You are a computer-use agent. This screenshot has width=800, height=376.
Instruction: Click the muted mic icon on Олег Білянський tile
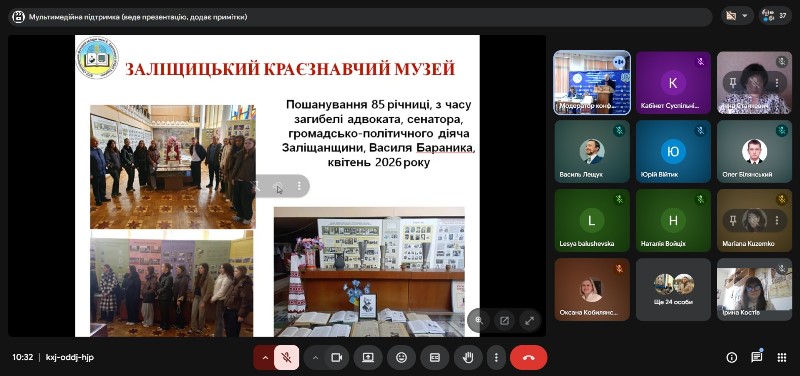(782, 131)
